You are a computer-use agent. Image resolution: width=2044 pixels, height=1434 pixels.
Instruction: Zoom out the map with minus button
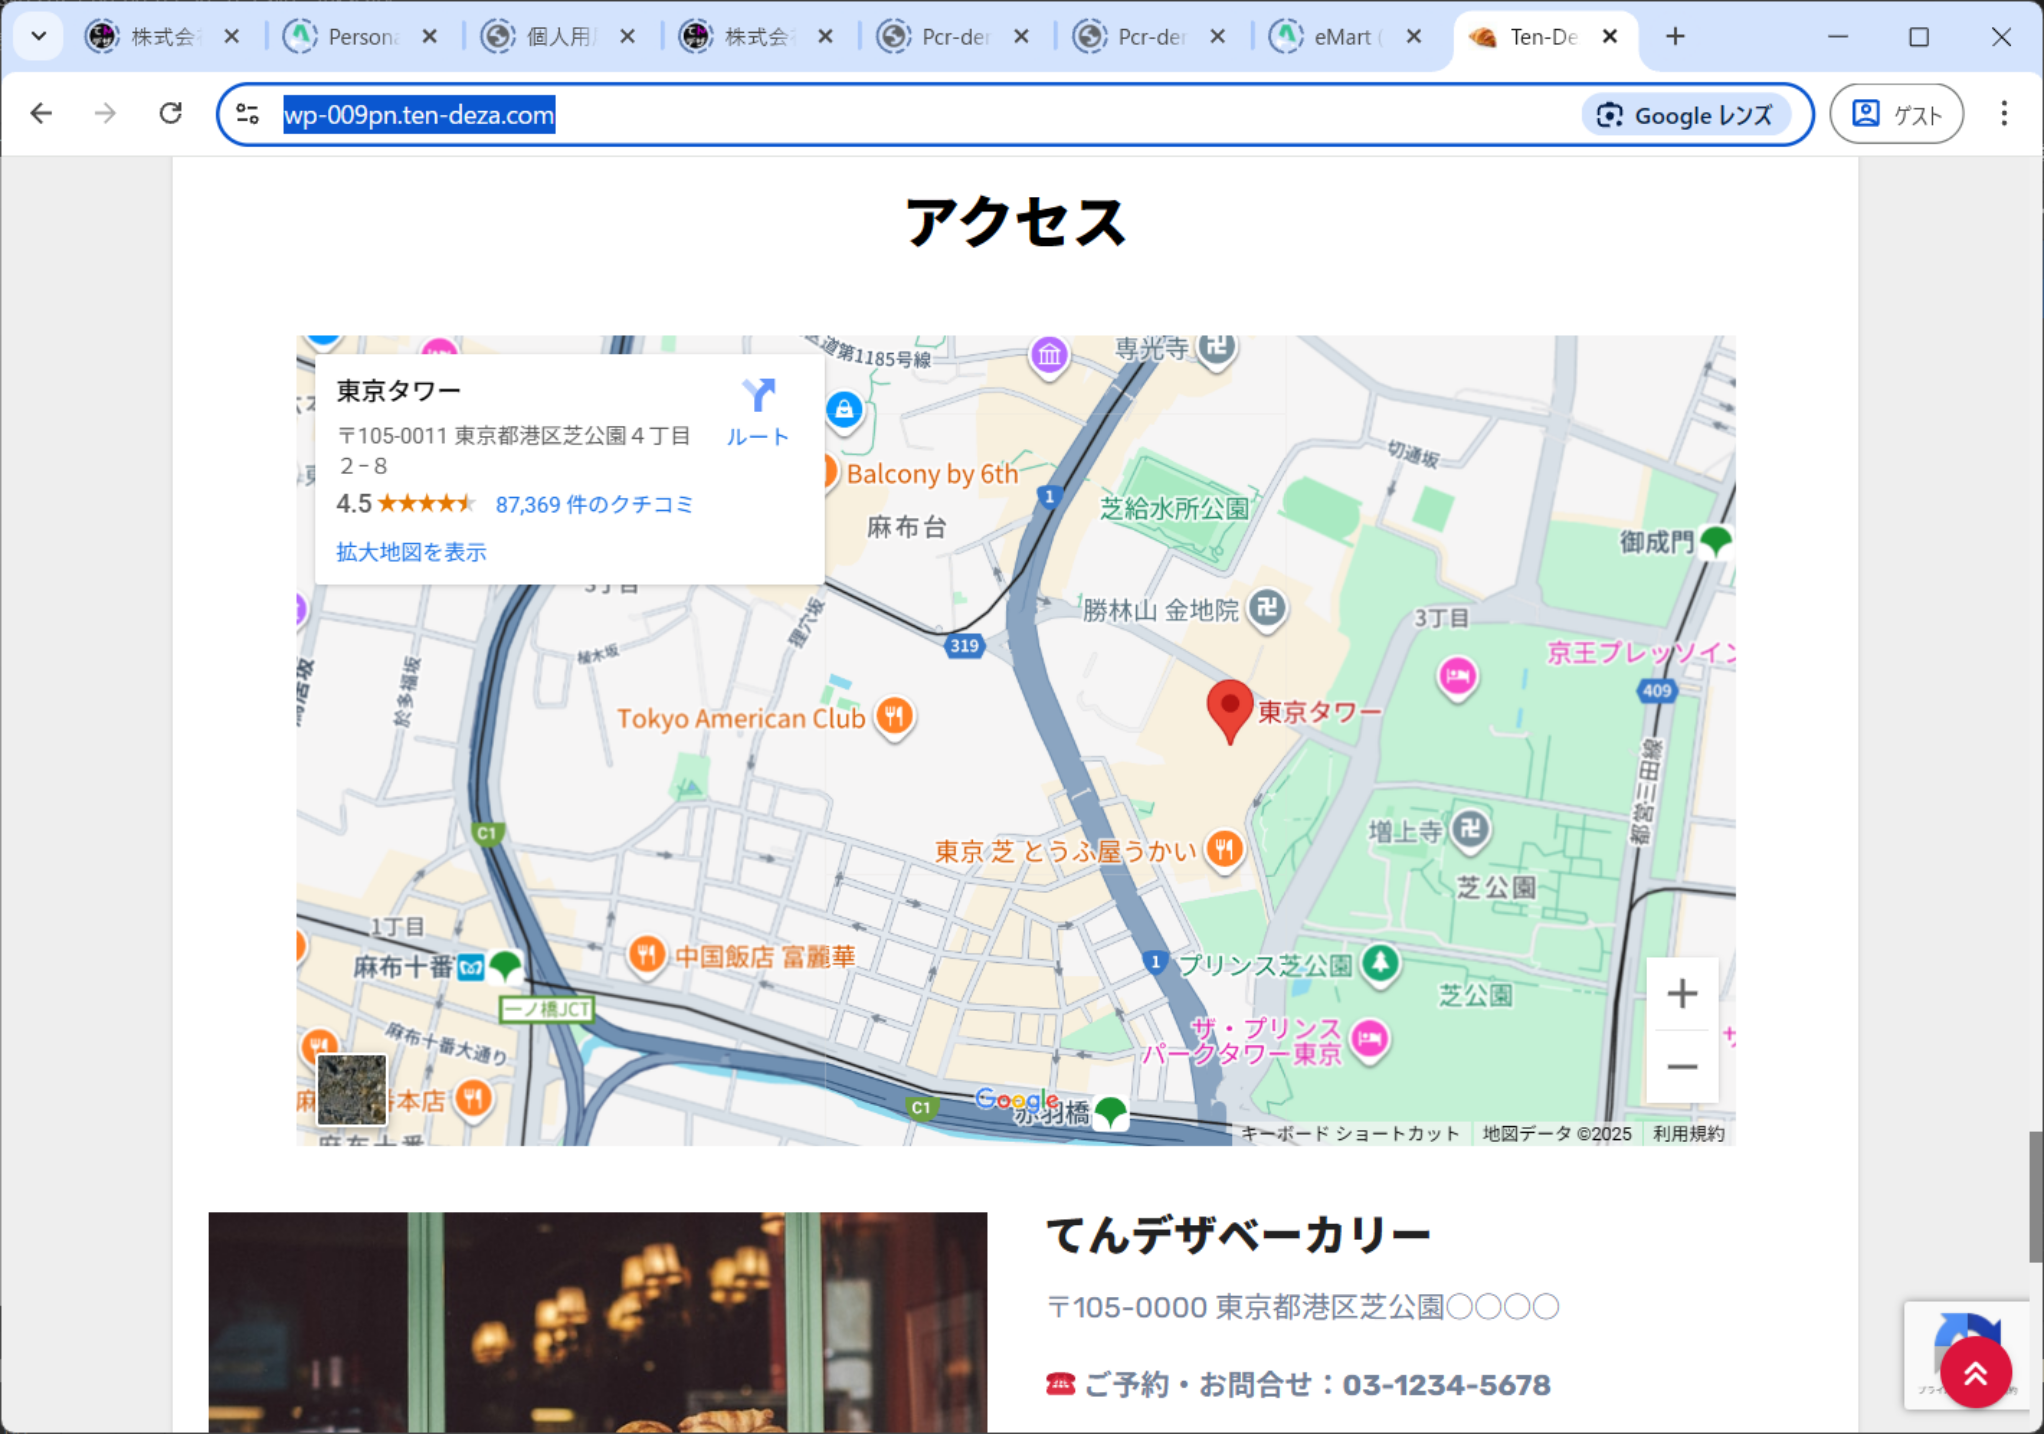(1682, 1066)
